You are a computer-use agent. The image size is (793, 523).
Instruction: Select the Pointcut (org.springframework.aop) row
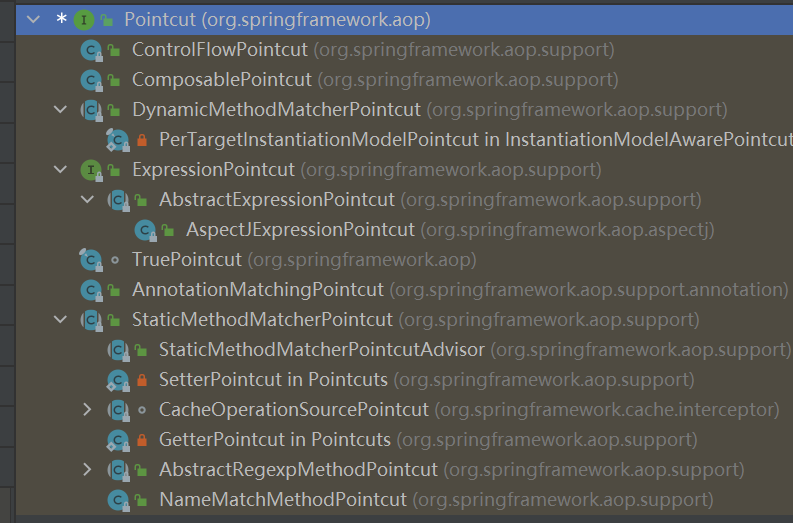point(405,20)
